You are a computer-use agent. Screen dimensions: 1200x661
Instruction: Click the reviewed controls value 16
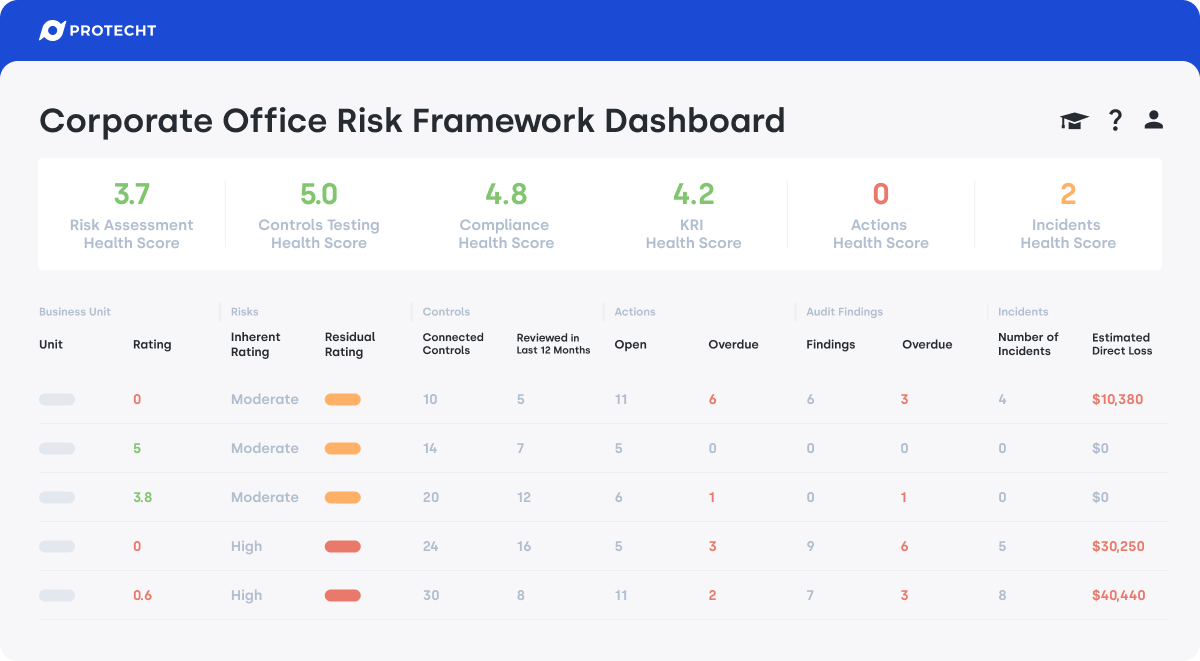pos(524,546)
